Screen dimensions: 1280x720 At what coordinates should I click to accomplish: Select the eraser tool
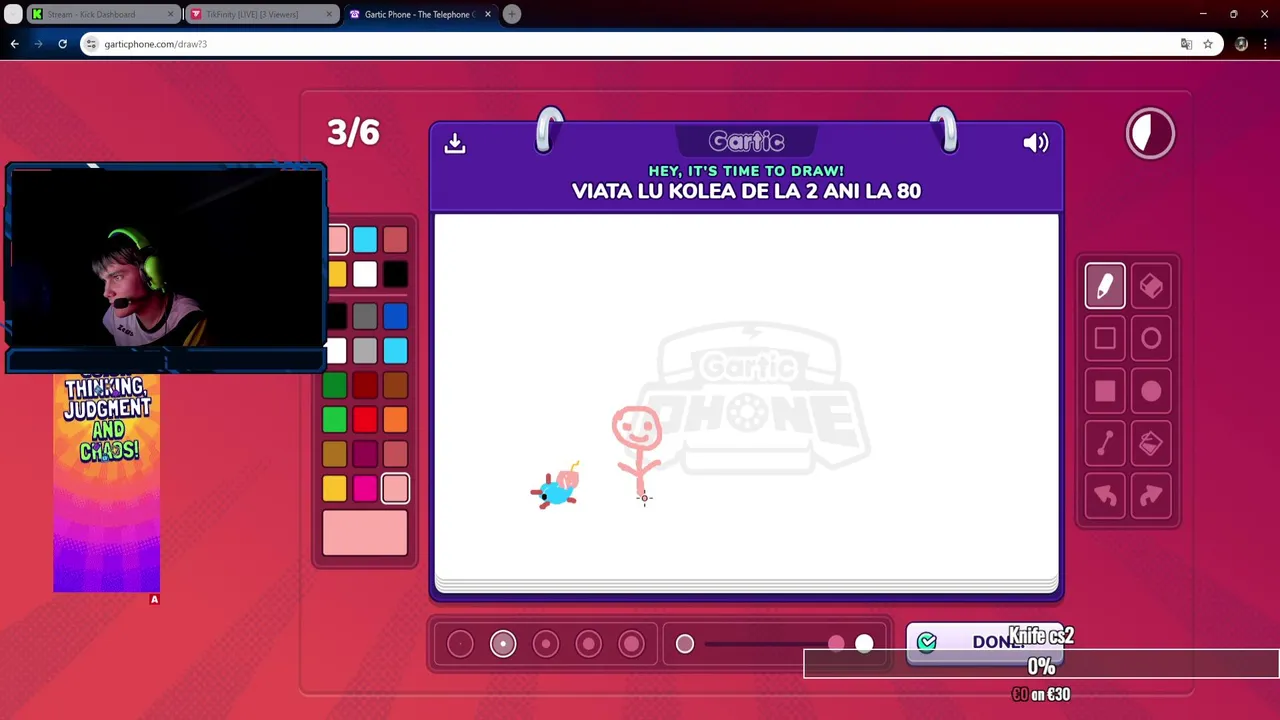(1151, 287)
